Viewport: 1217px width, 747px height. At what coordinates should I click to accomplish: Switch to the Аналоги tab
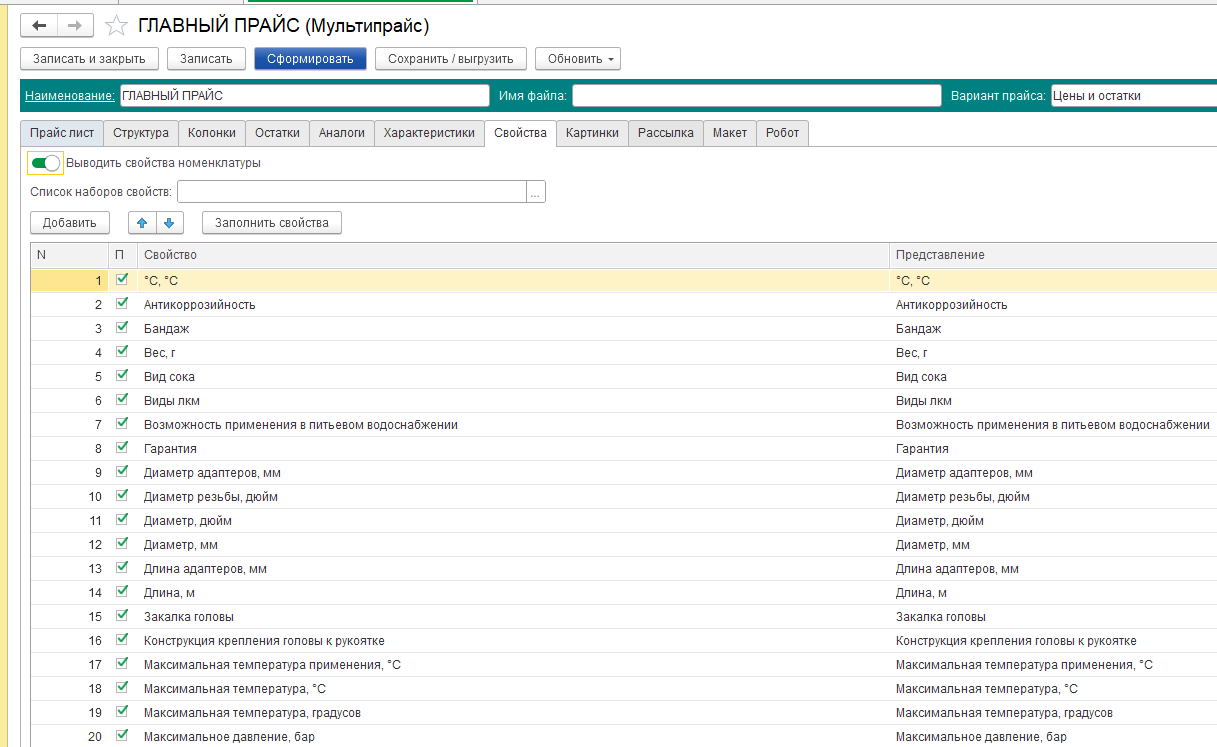tap(342, 133)
